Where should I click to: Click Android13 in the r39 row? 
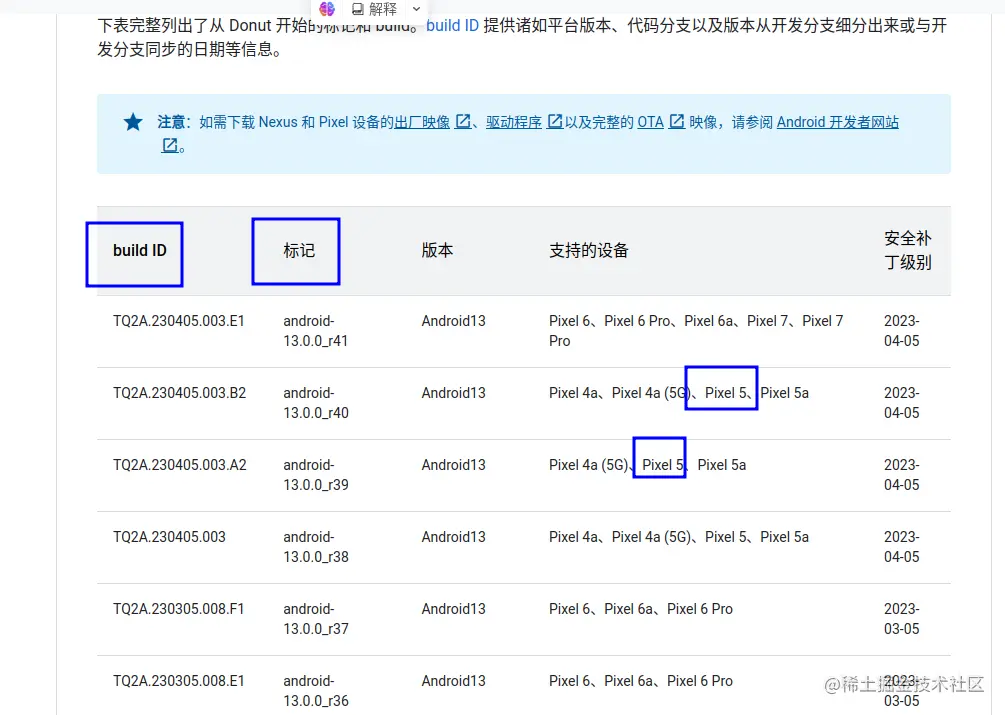click(453, 465)
